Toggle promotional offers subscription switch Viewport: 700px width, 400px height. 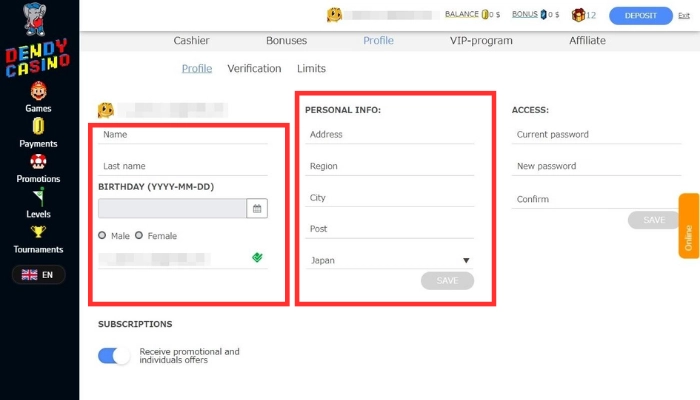point(114,356)
